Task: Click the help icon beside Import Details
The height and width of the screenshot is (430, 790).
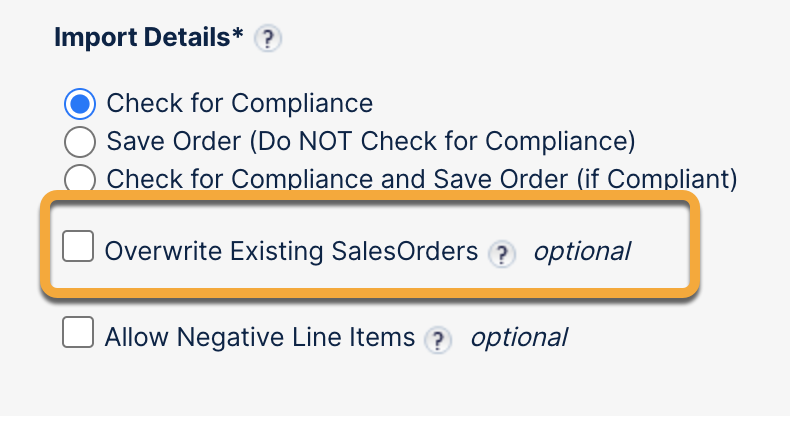Action: point(267,39)
